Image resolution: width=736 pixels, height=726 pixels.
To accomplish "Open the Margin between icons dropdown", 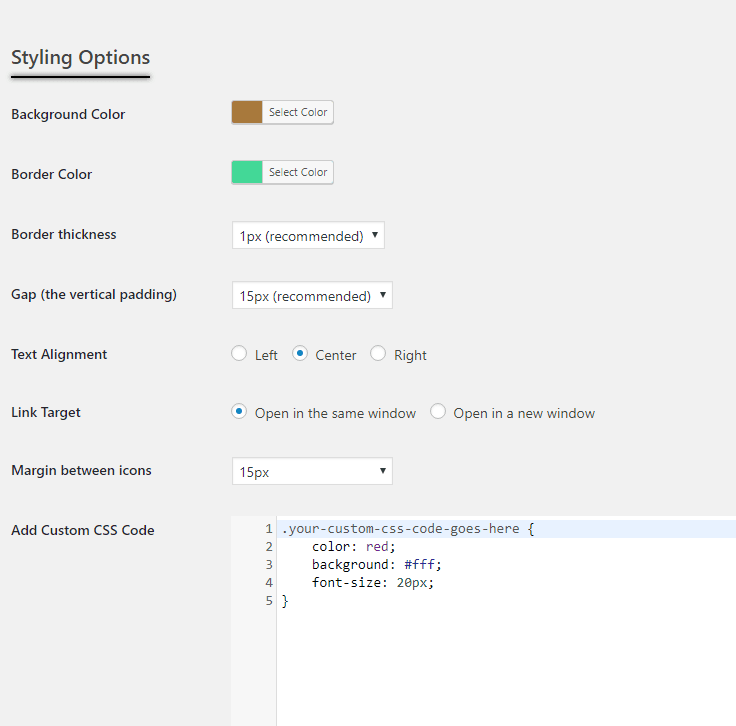I will (x=312, y=471).
